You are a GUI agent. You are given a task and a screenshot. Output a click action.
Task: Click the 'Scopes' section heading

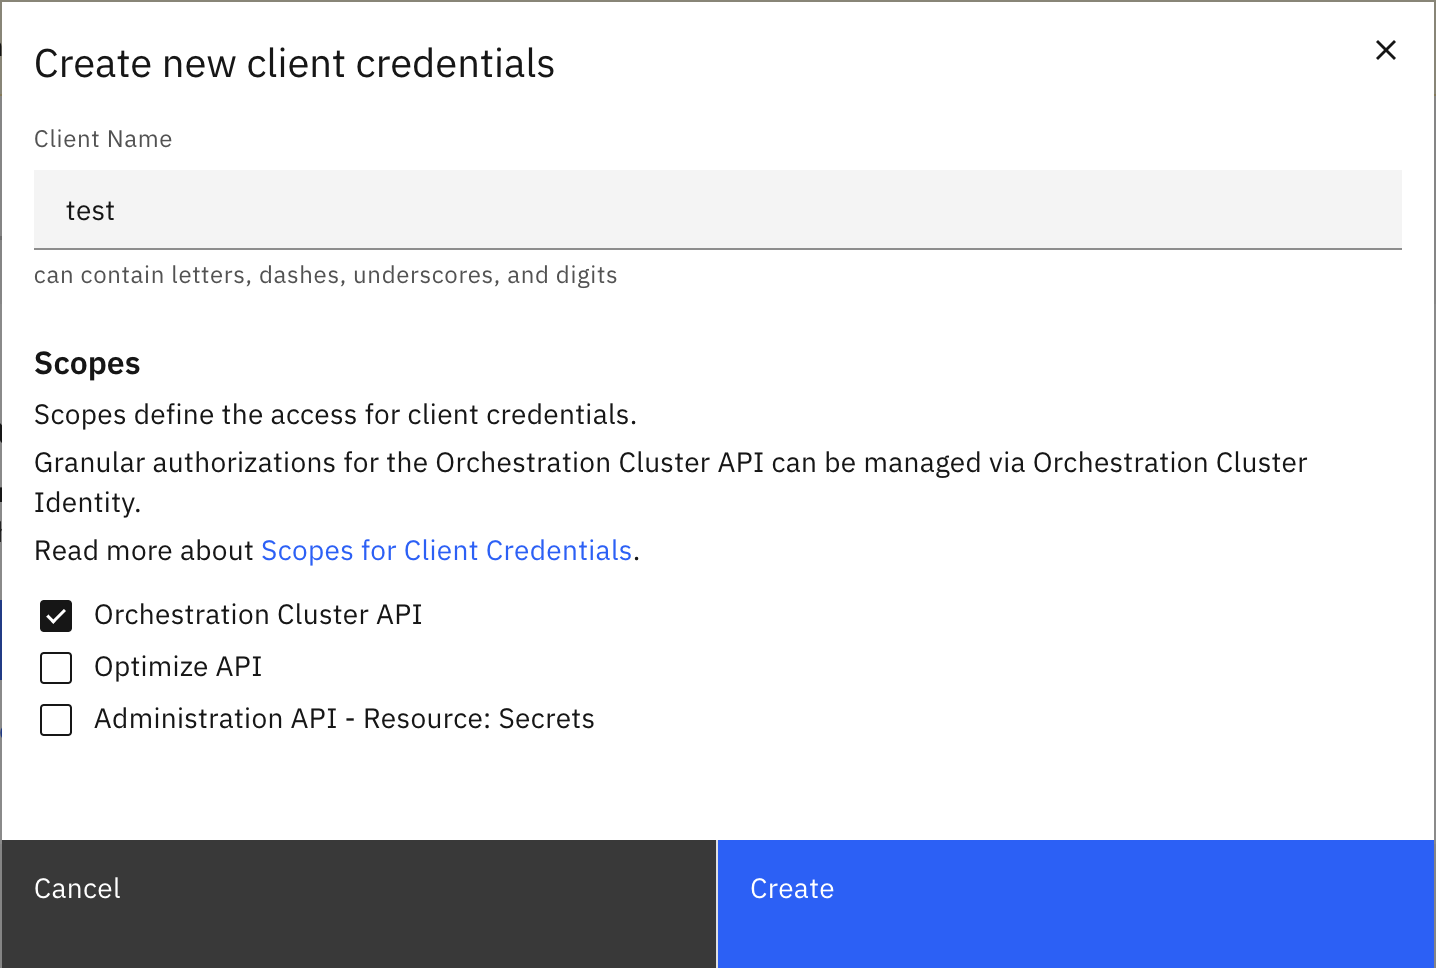(87, 364)
